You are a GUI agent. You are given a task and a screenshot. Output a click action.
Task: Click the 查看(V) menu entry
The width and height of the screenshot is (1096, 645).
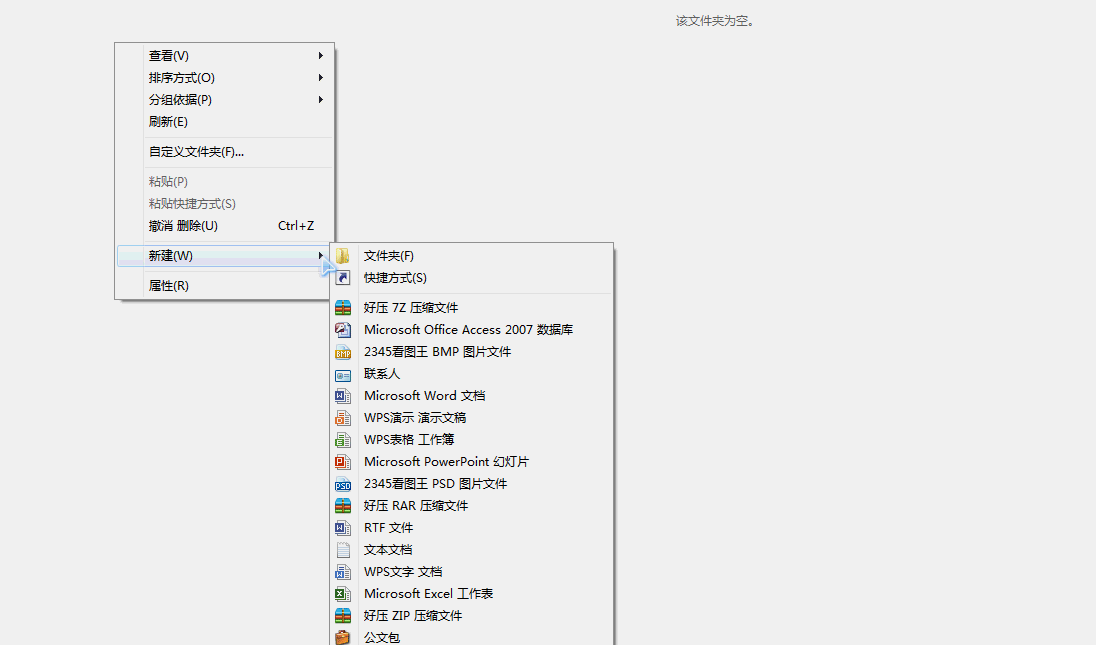click(x=168, y=56)
